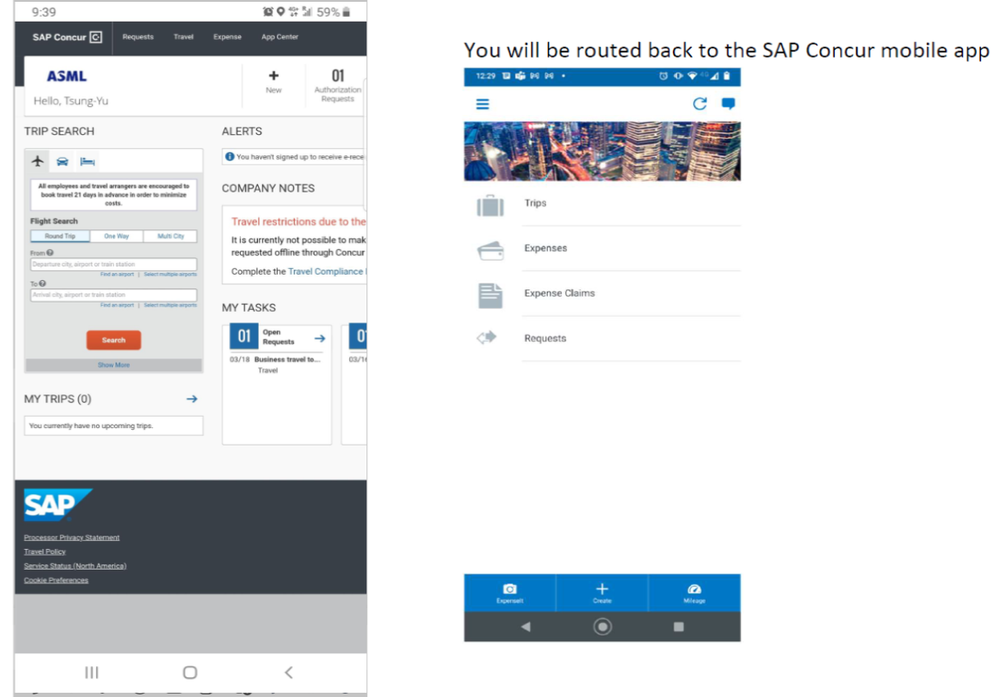Switch to the car rental search icon
999x697 pixels.
pos(63,161)
